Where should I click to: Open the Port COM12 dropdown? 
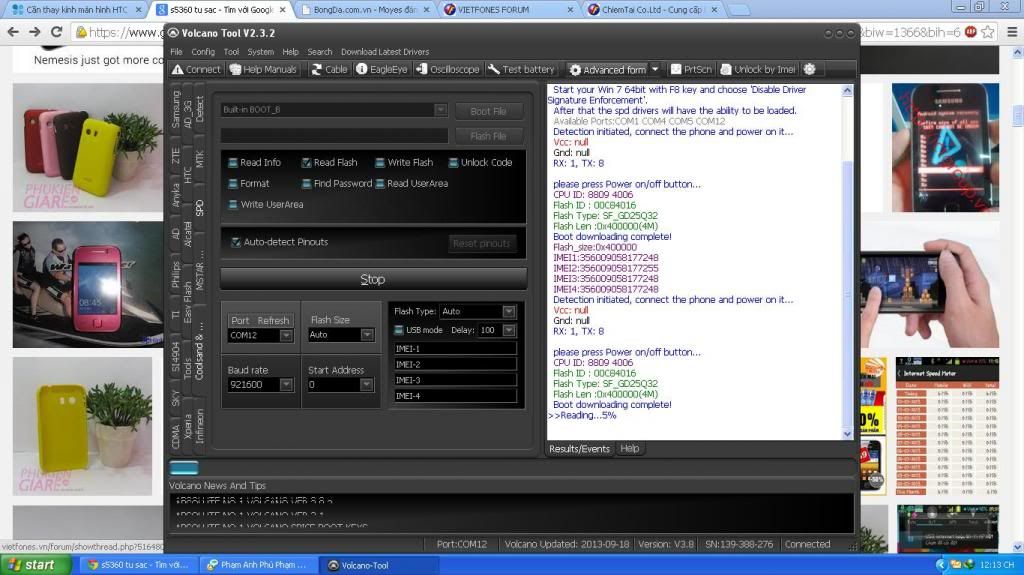tap(286, 335)
